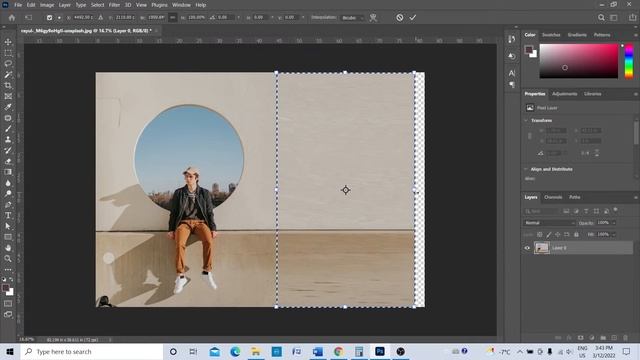Click the Windows Start button
Viewport: 640px width, 360px height.
click(10, 351)
